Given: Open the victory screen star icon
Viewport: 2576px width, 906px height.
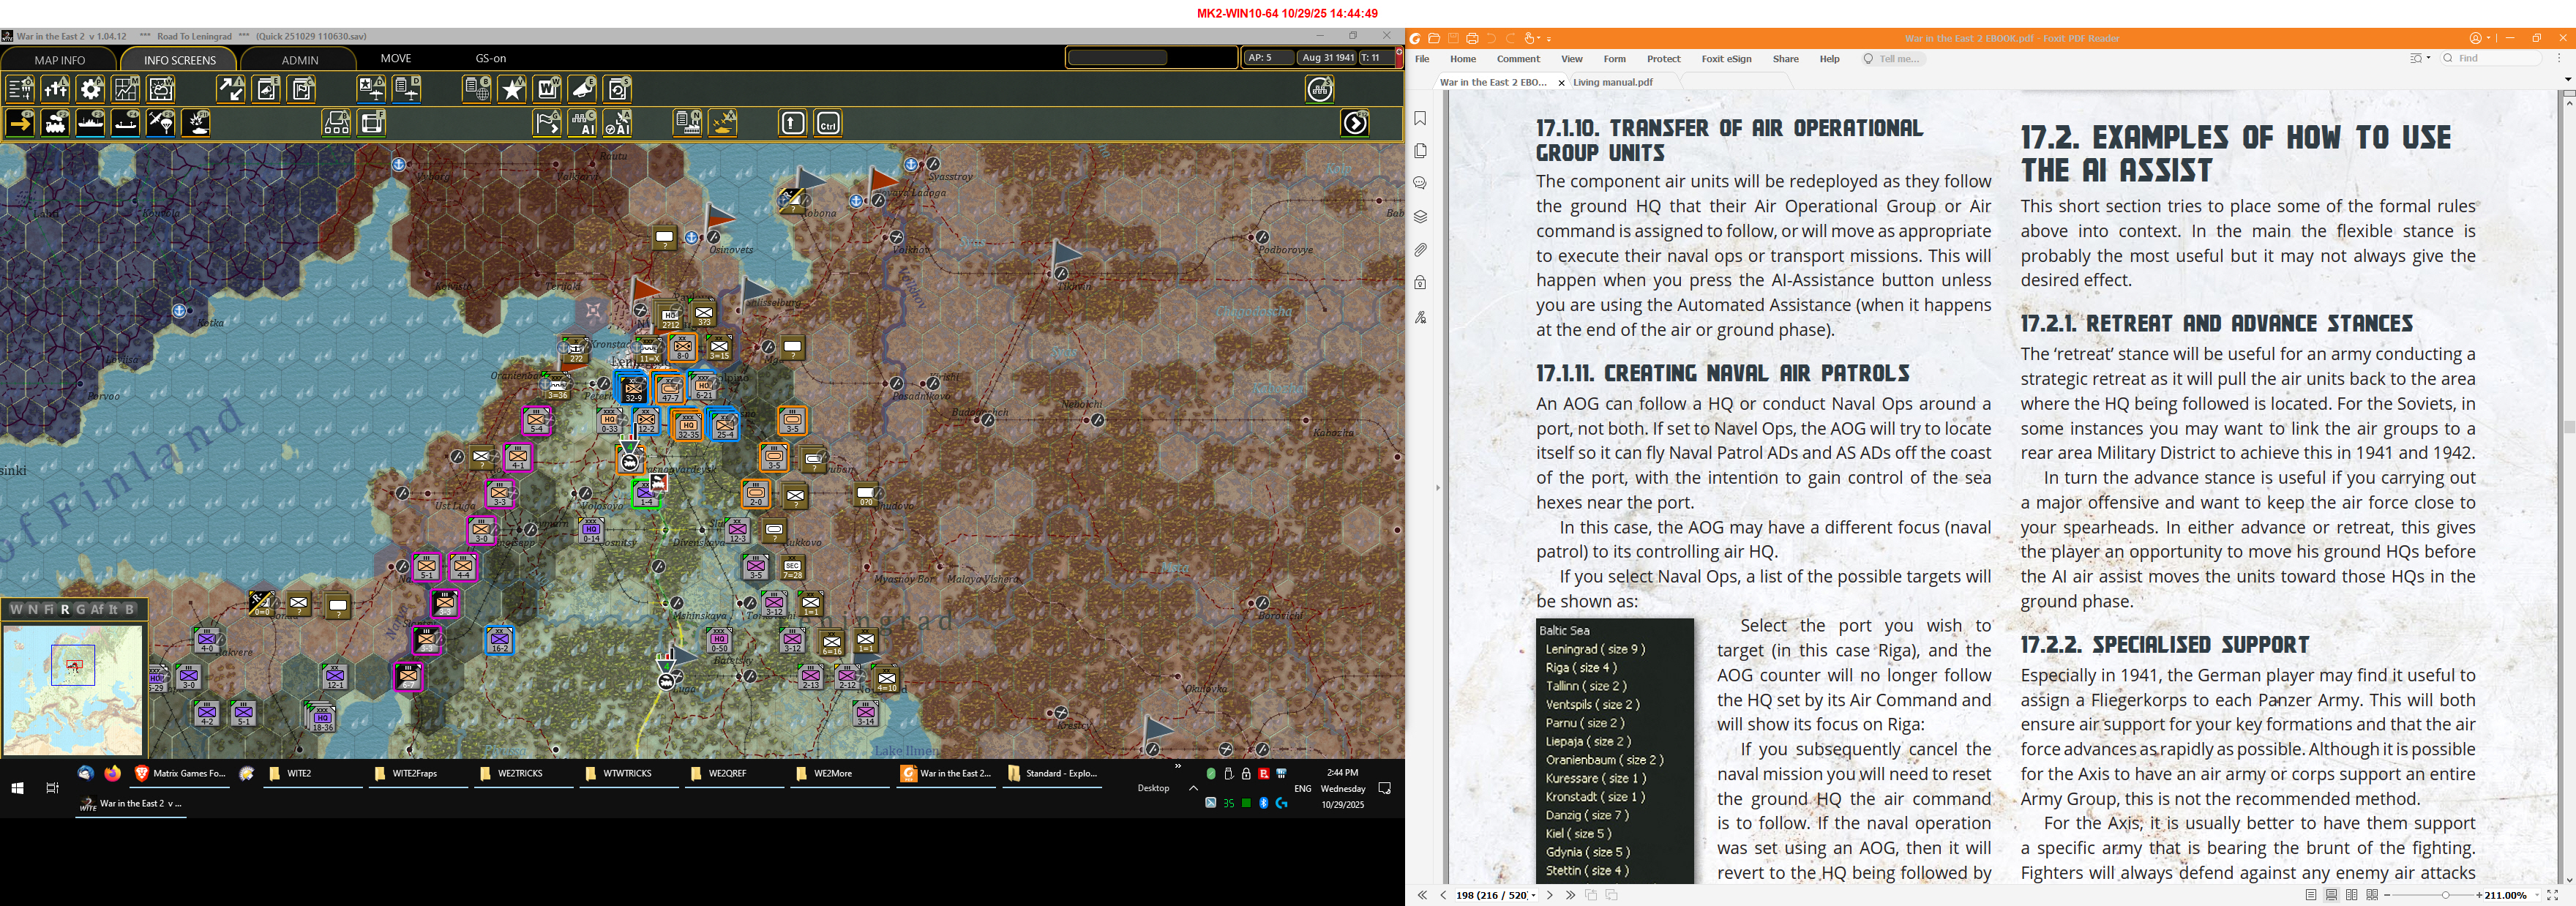Looking at the screenshot, I should click(x=512, y=89).
